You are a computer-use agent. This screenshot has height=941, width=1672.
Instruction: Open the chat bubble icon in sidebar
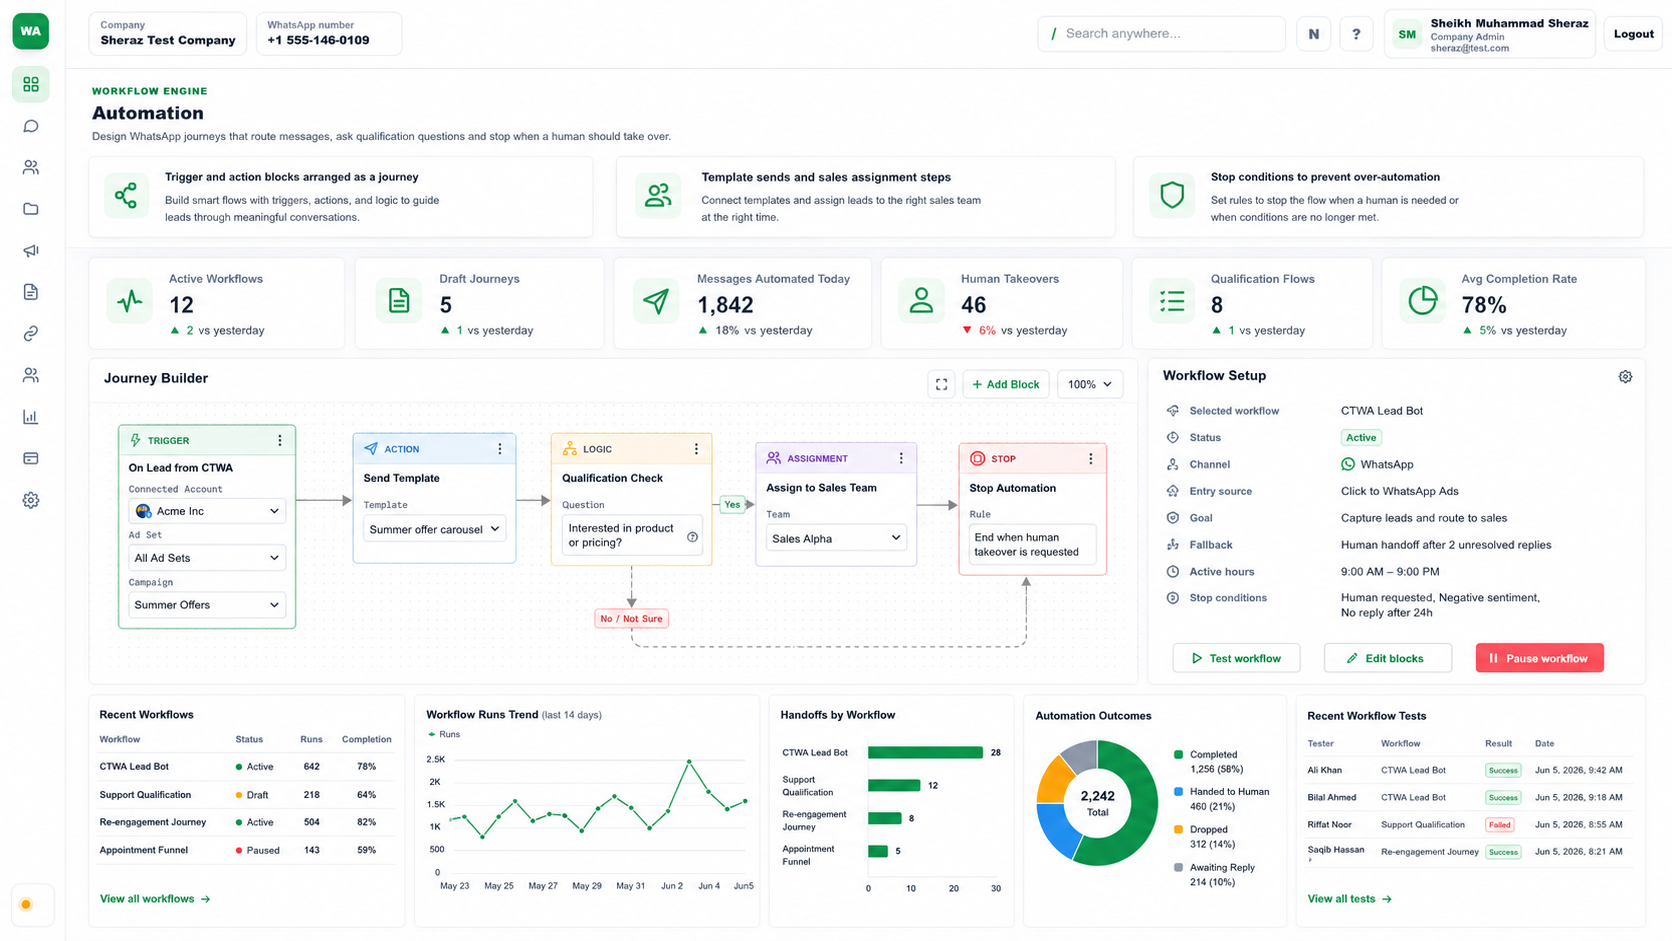click(x=31, y=126)
